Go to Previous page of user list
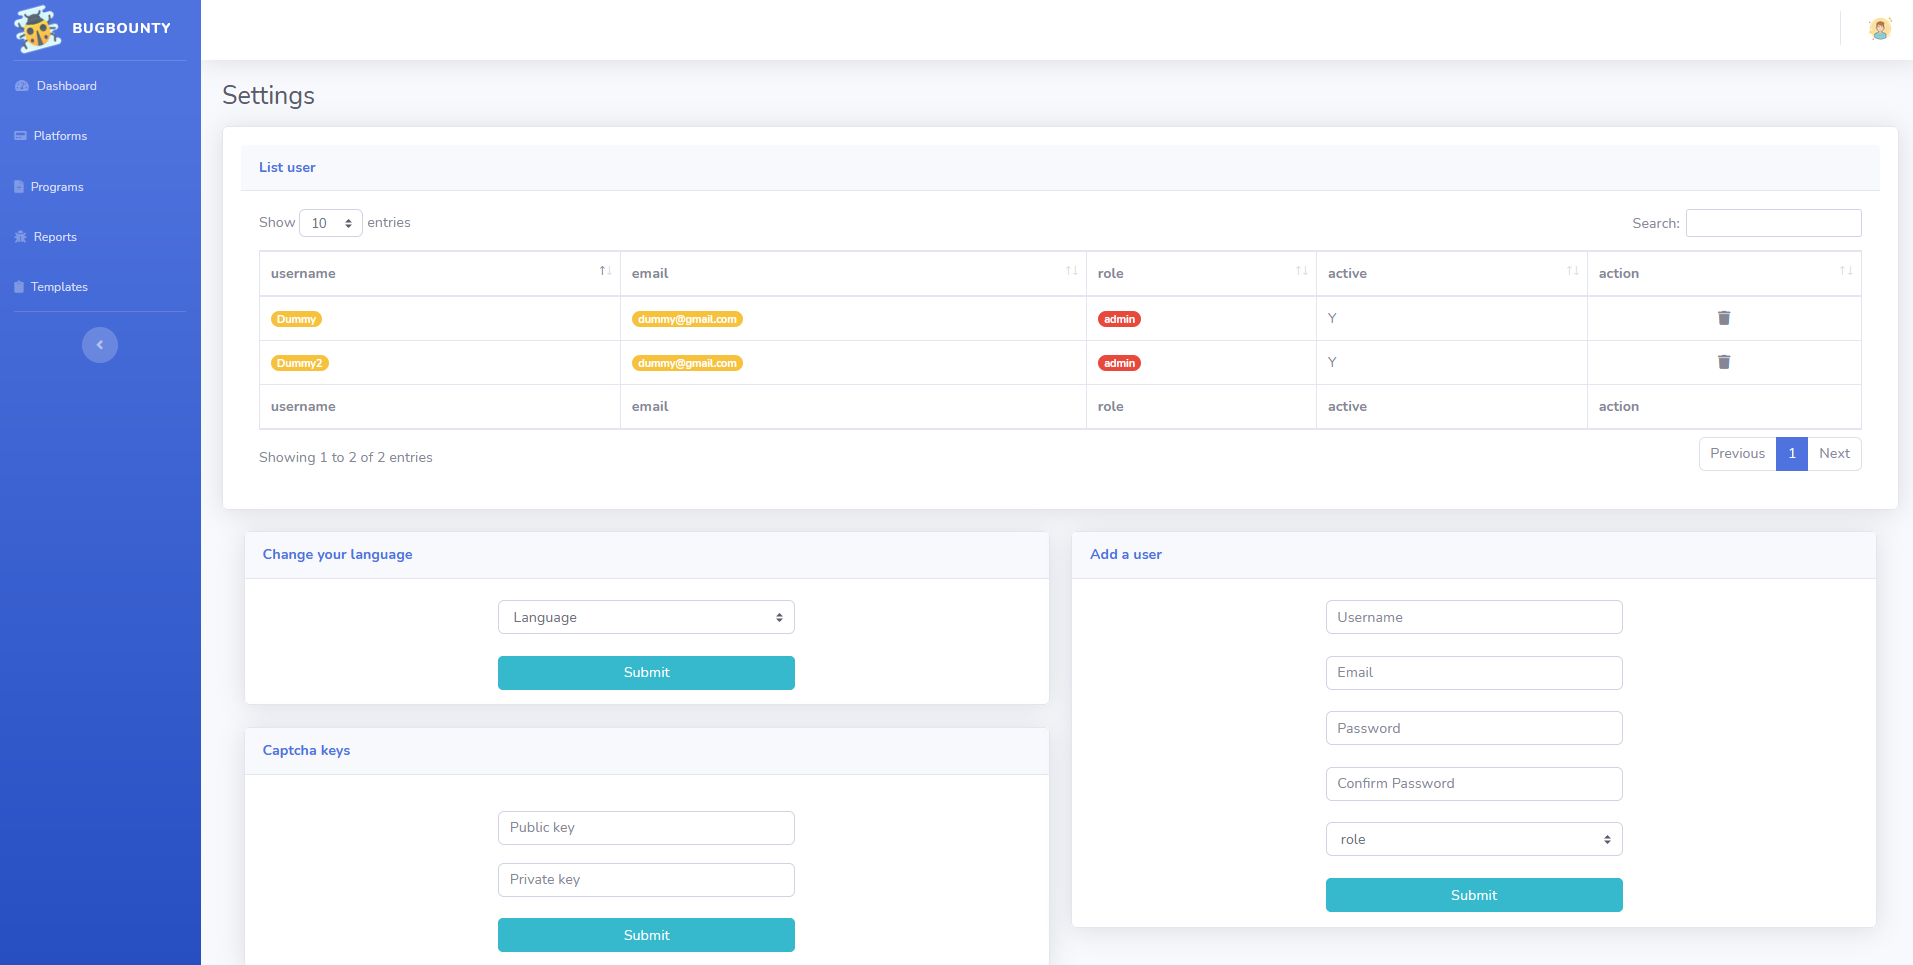 [x=1737, y=454]
